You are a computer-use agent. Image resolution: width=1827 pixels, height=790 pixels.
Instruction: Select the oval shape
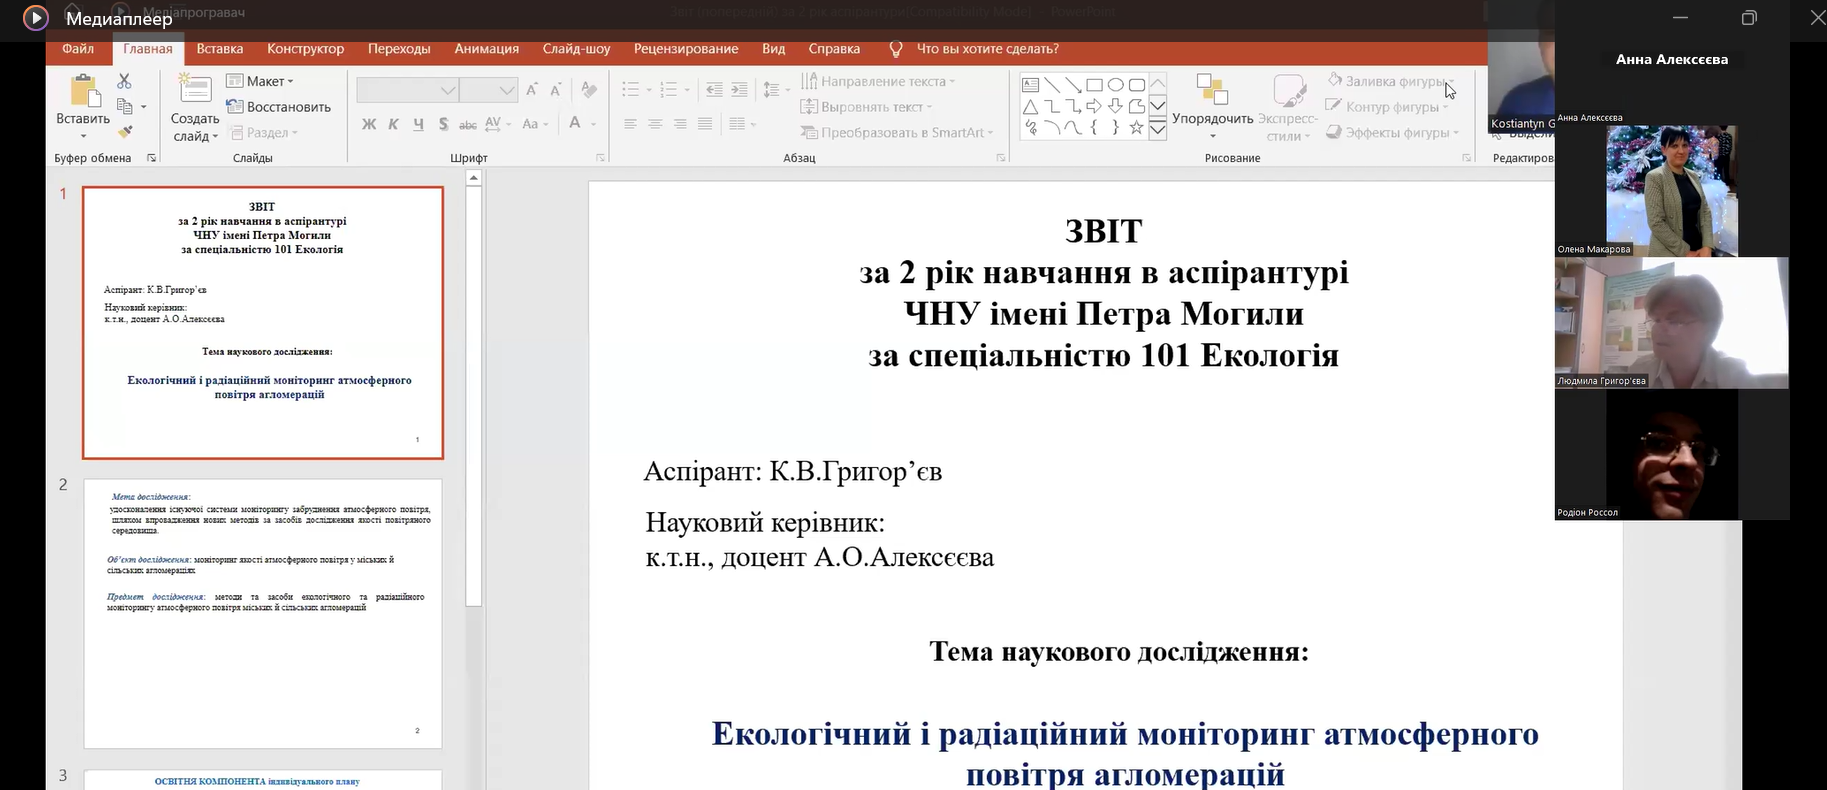tap(1115, 85)
